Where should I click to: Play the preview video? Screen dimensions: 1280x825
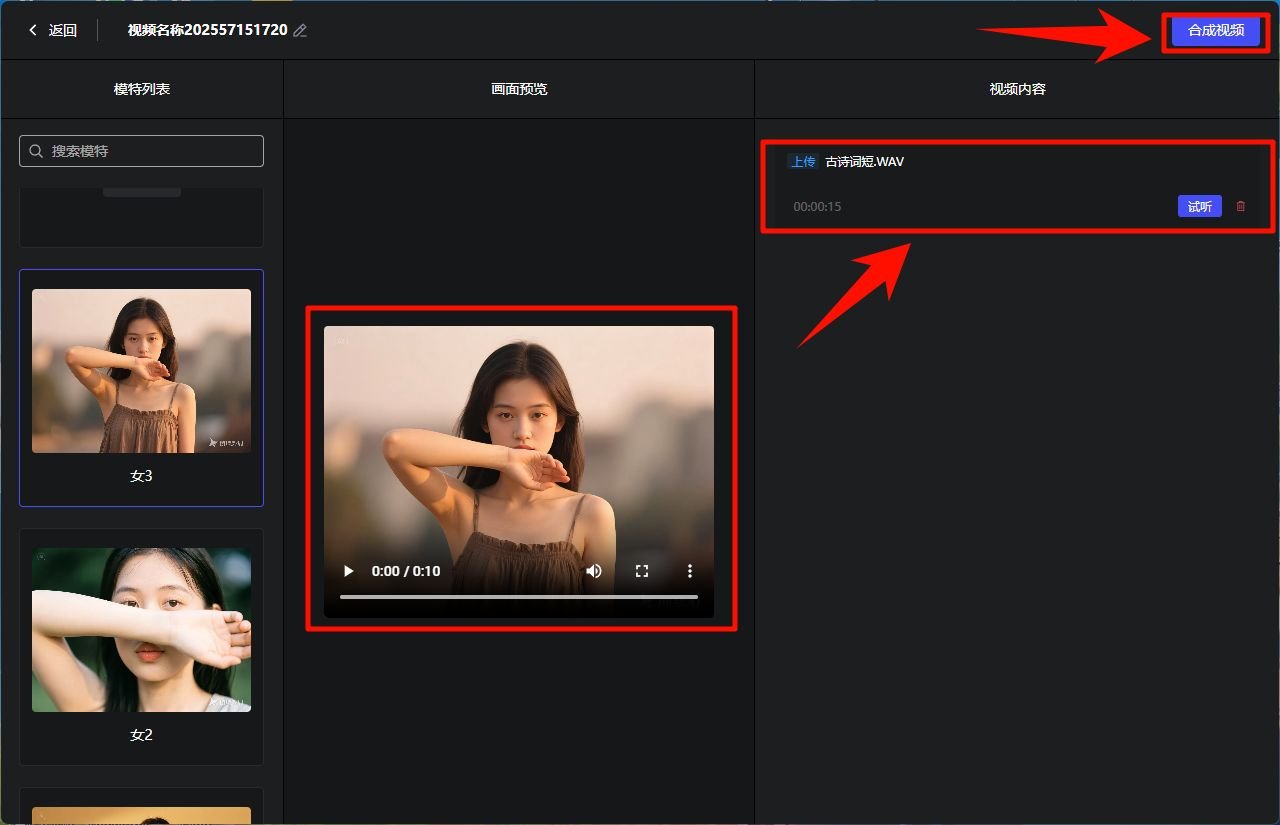pyautogui.click(x=347, y=571)
